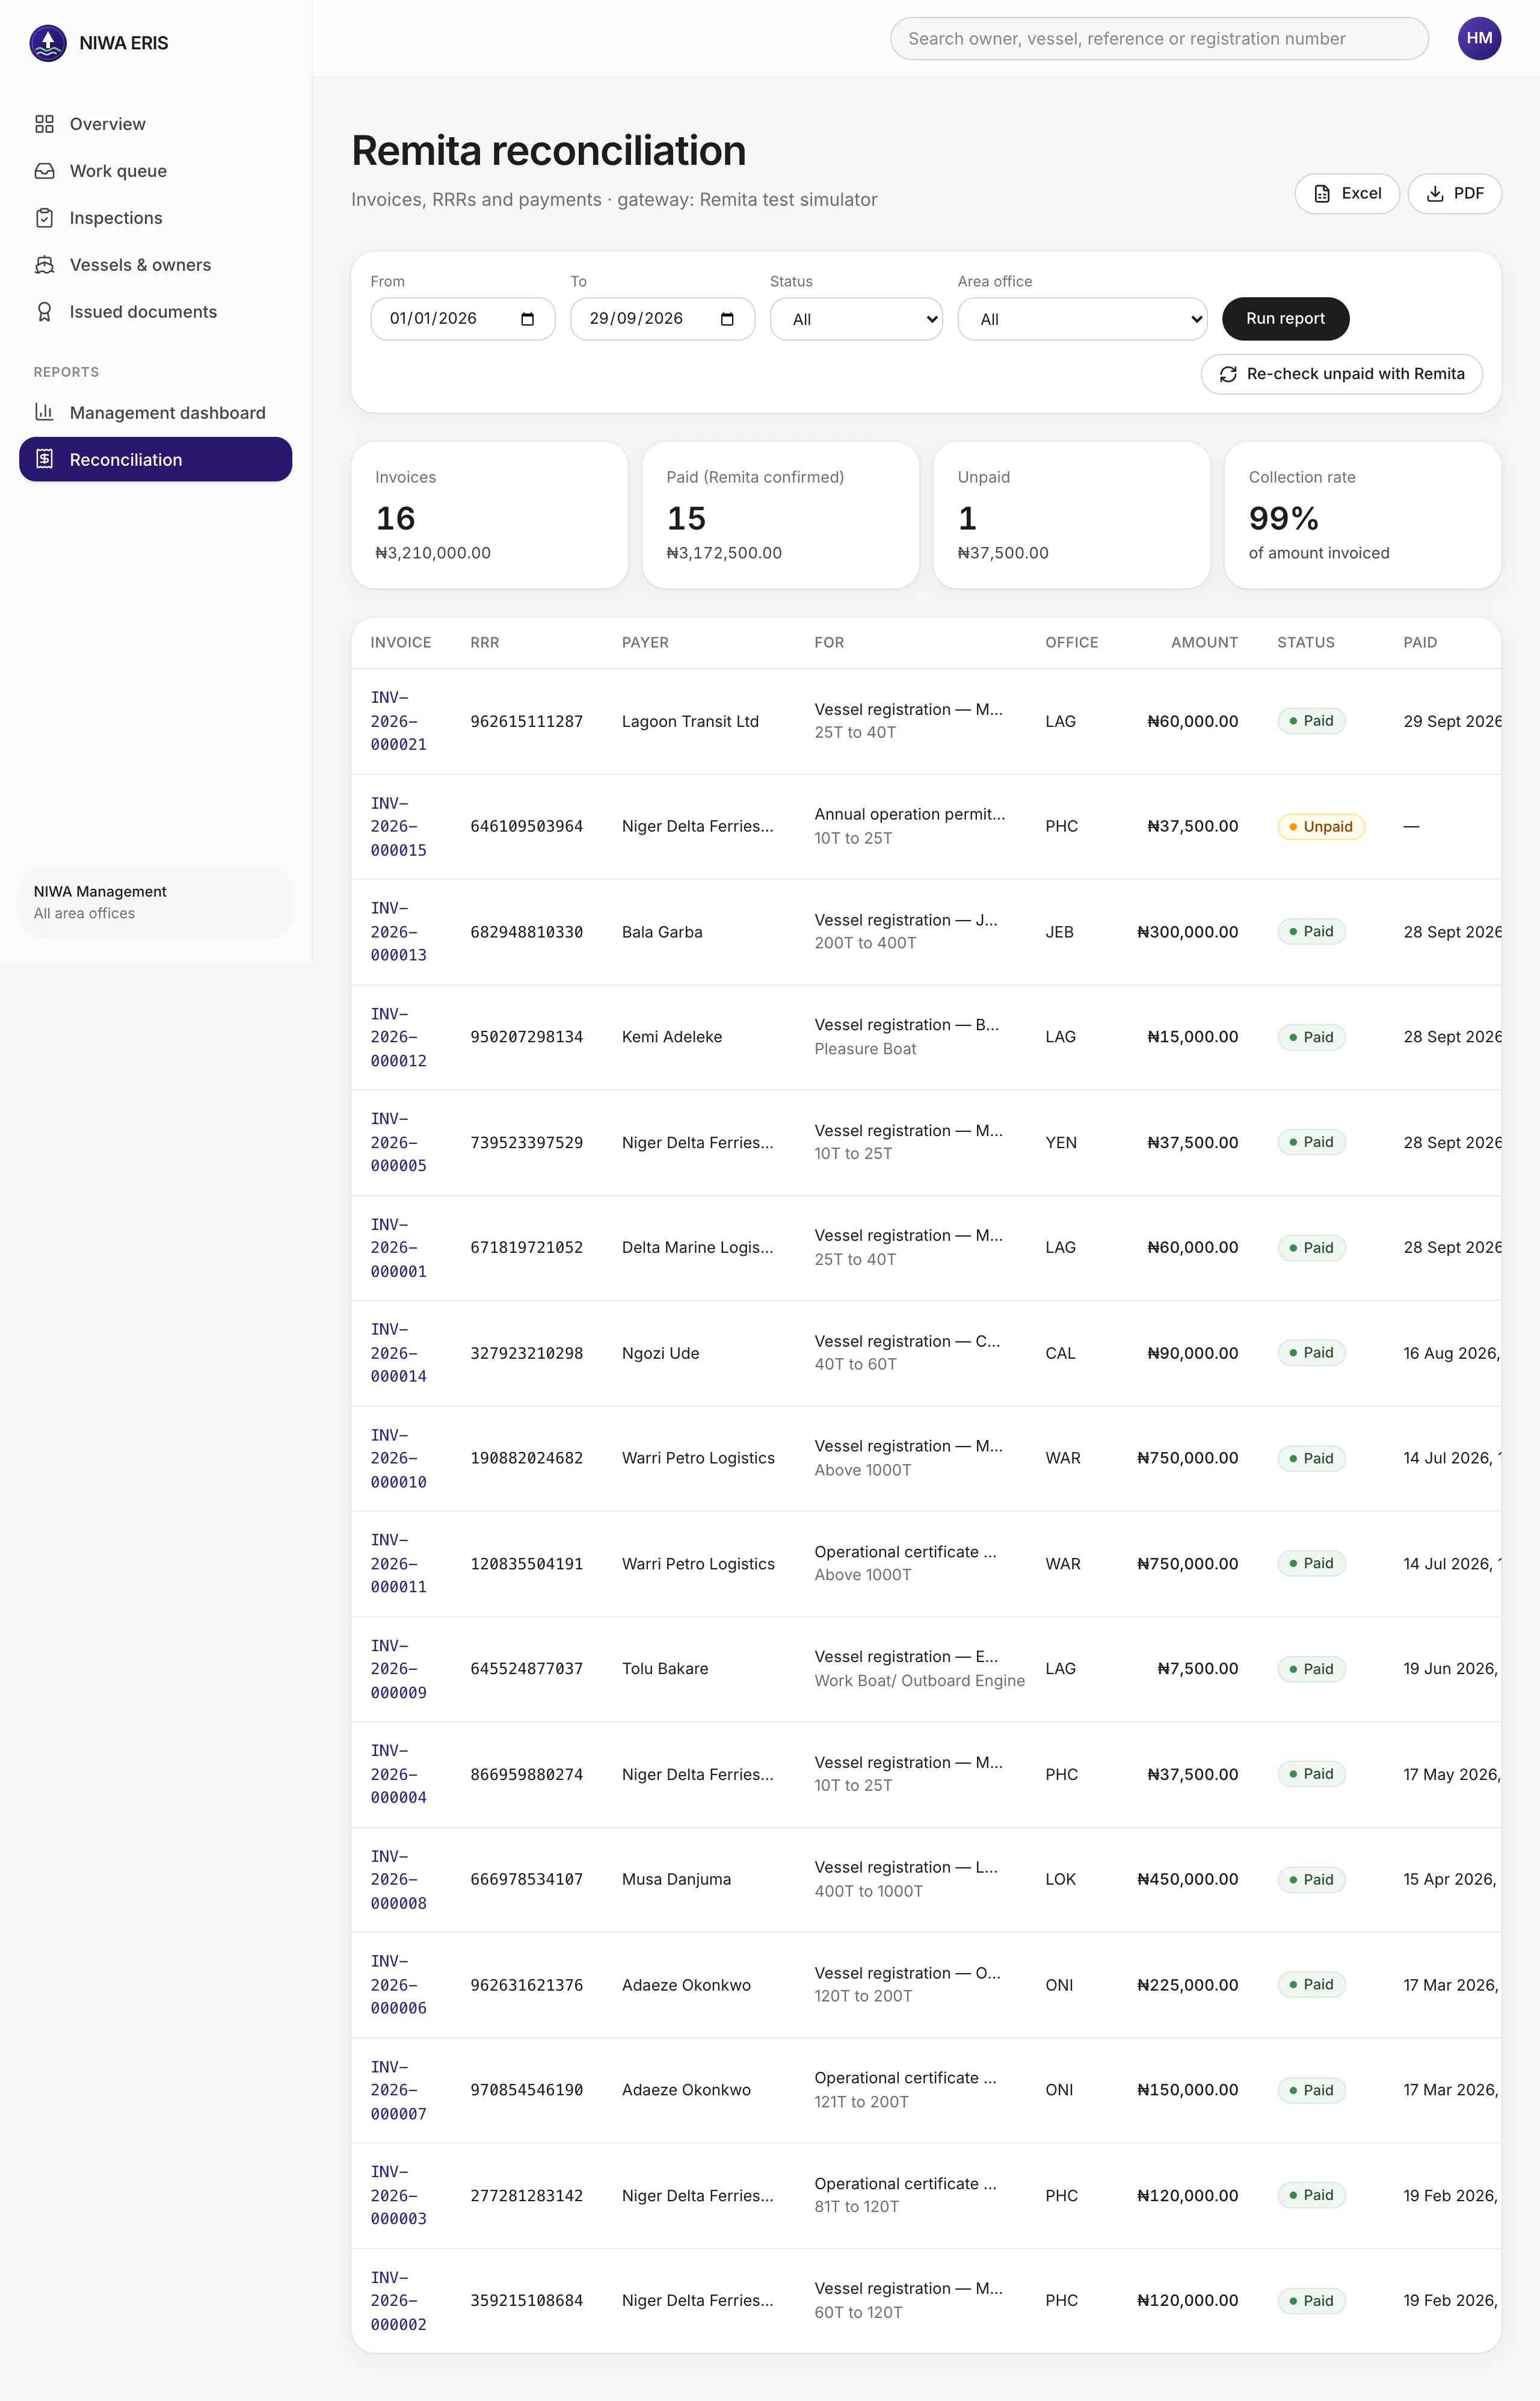Click the From date field

pyautogui.click(x=462, y=319)
